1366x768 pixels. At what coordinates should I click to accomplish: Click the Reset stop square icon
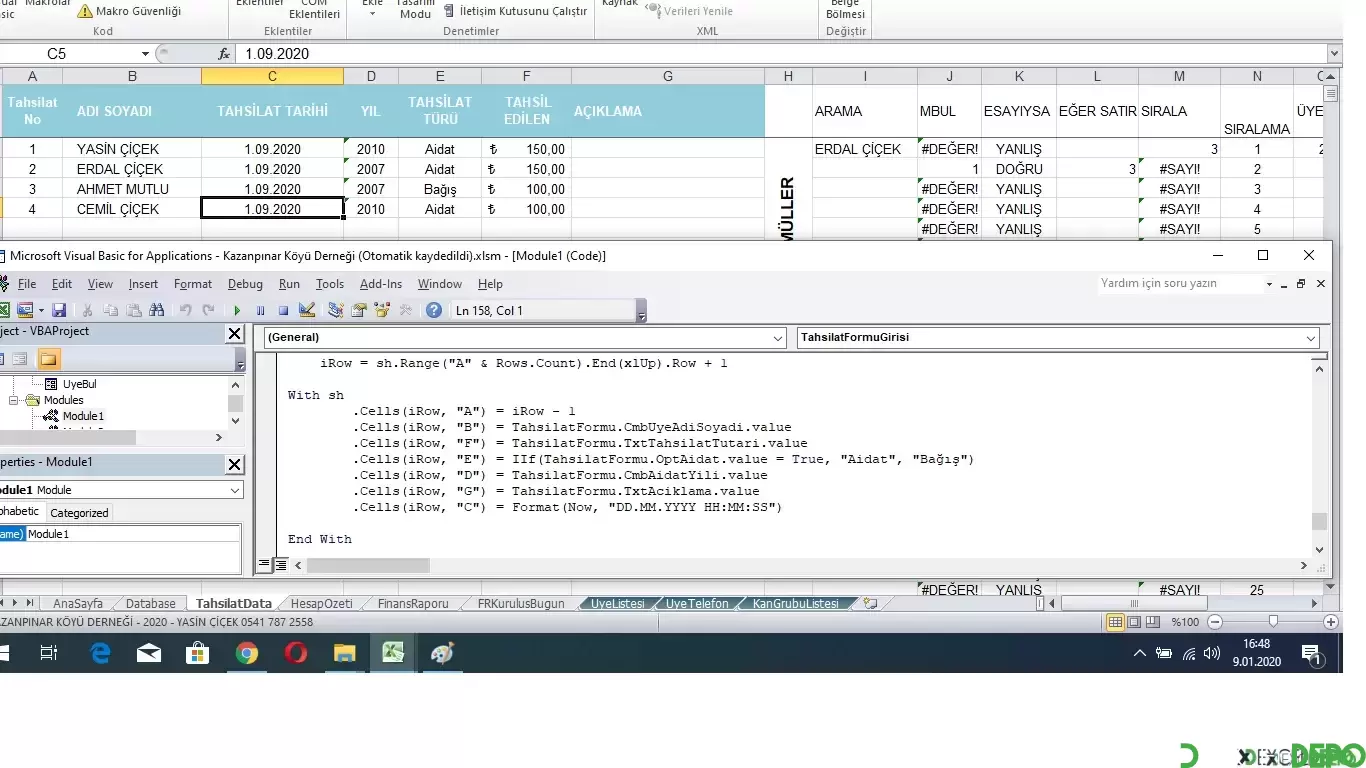[x=283, y=310]
